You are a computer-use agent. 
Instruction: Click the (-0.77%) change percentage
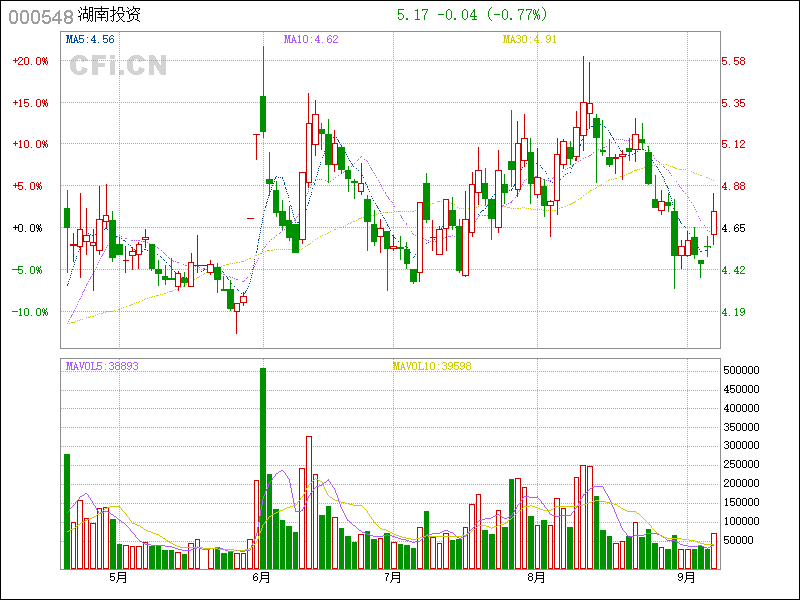[x=515, y=15]
